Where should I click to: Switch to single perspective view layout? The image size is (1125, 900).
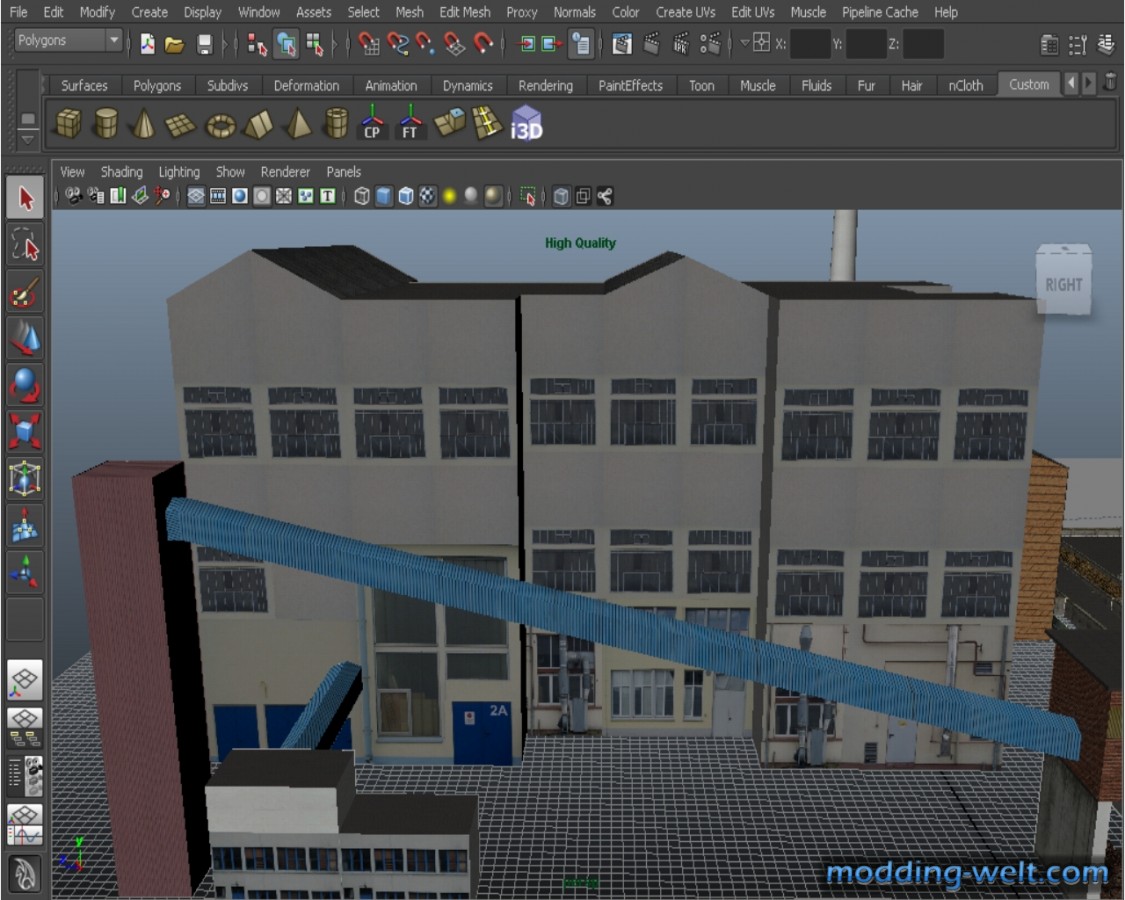tap(24, 679)
